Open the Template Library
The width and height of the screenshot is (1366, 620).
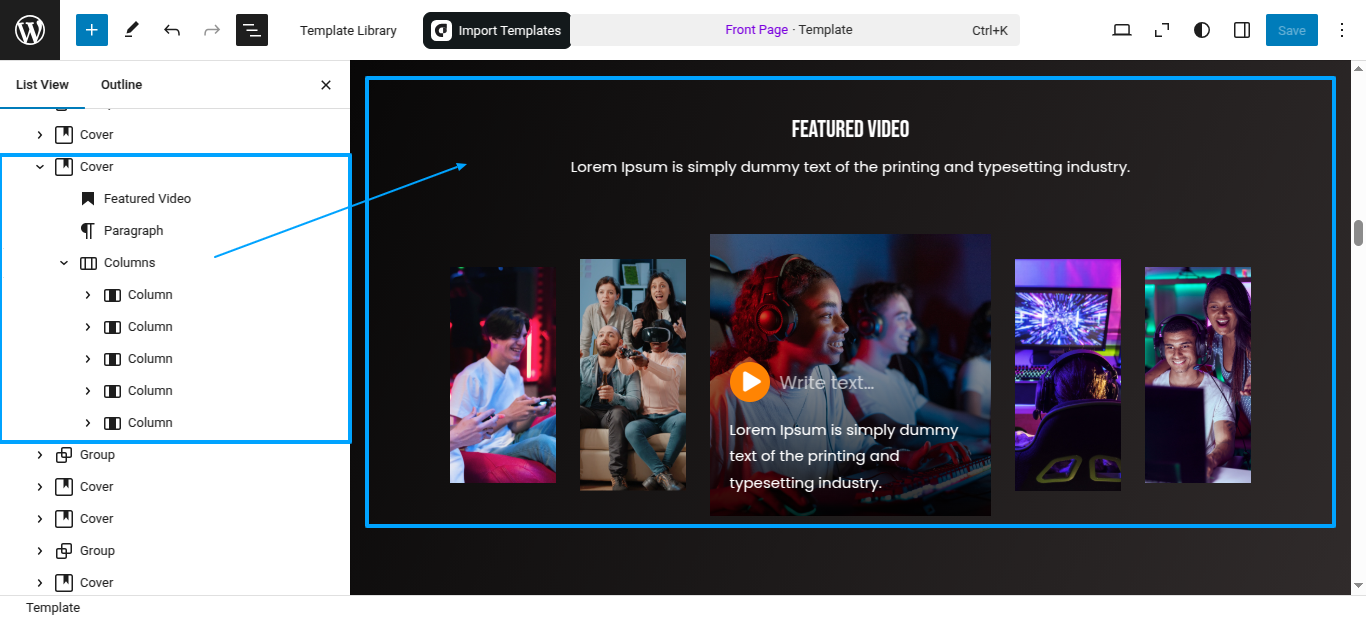click(348, 31)
